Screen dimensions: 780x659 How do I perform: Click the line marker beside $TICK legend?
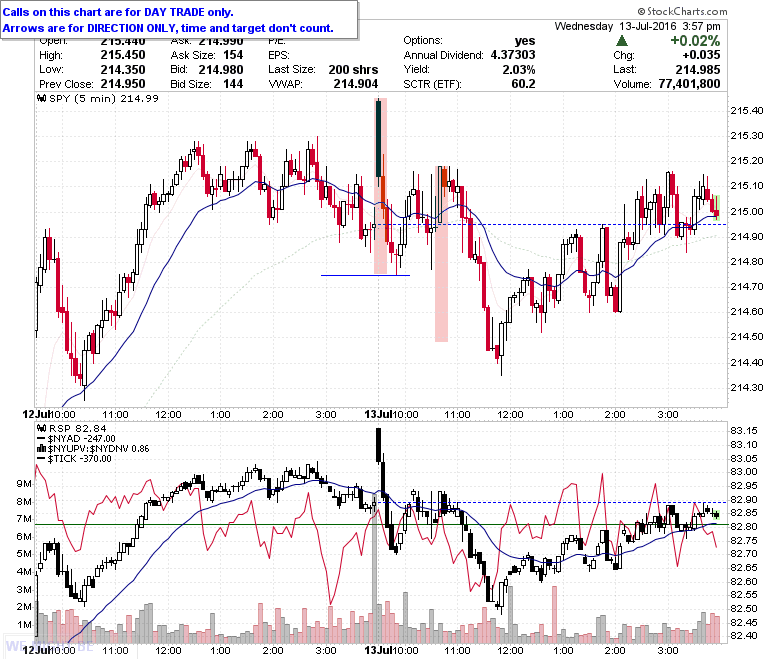tap(42, 459)
